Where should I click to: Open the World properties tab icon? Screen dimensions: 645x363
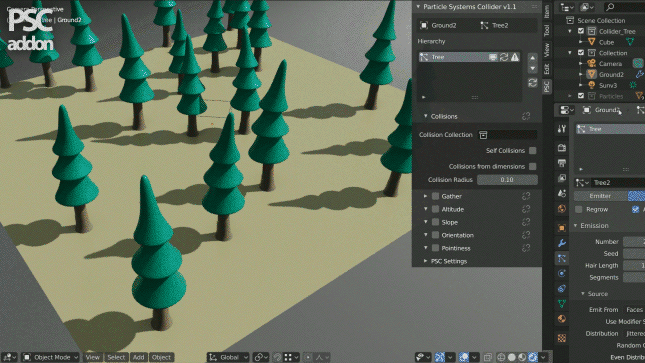561,209
